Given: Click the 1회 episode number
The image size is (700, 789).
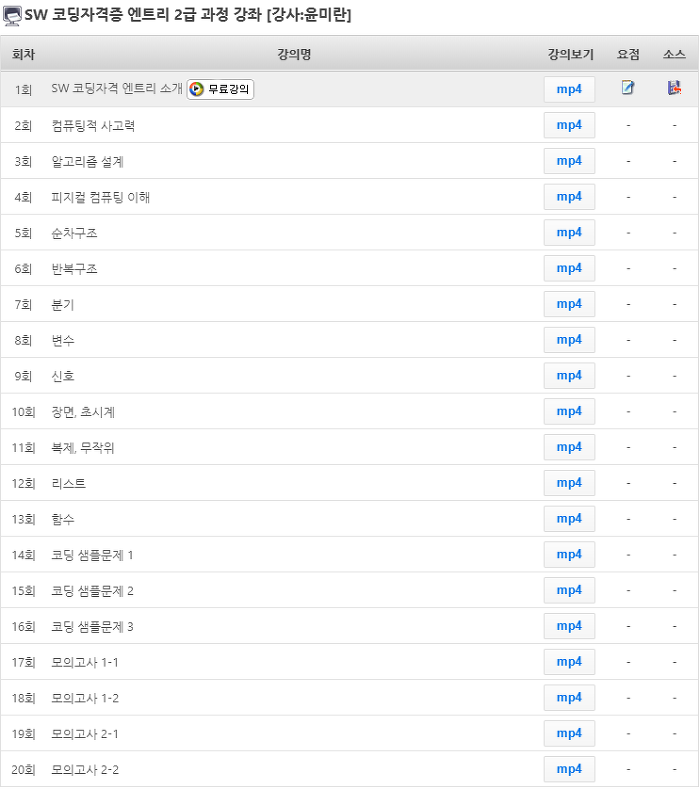Looking at the screenshot, I should [x=23, y=90].
